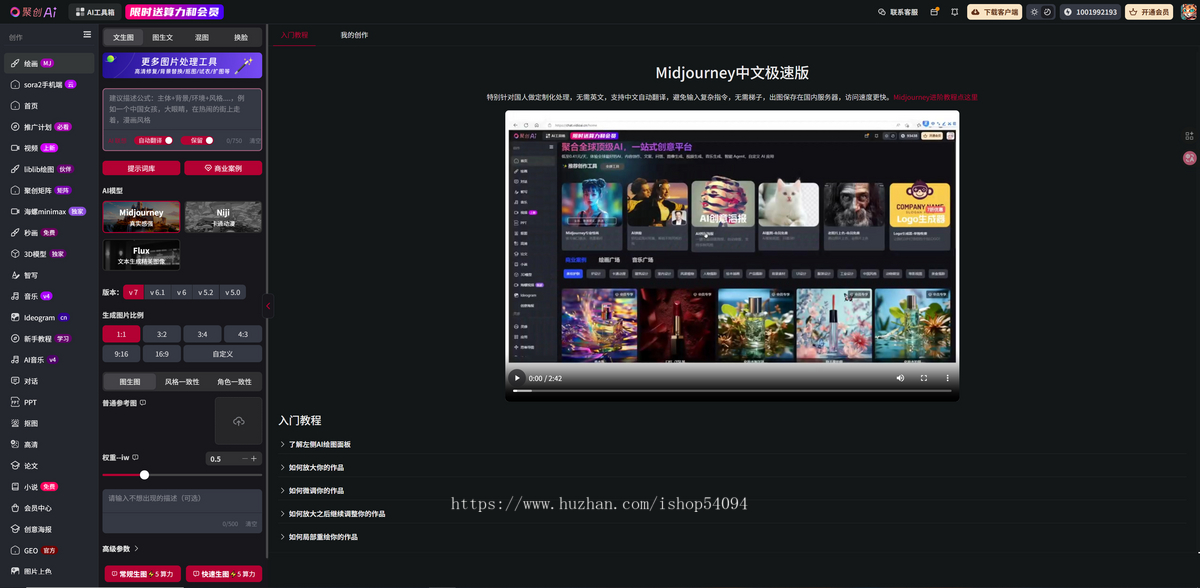This screenshot has width=1200, height=588.
Task: Click the 下载客户端 button
Action: (994, 12)
